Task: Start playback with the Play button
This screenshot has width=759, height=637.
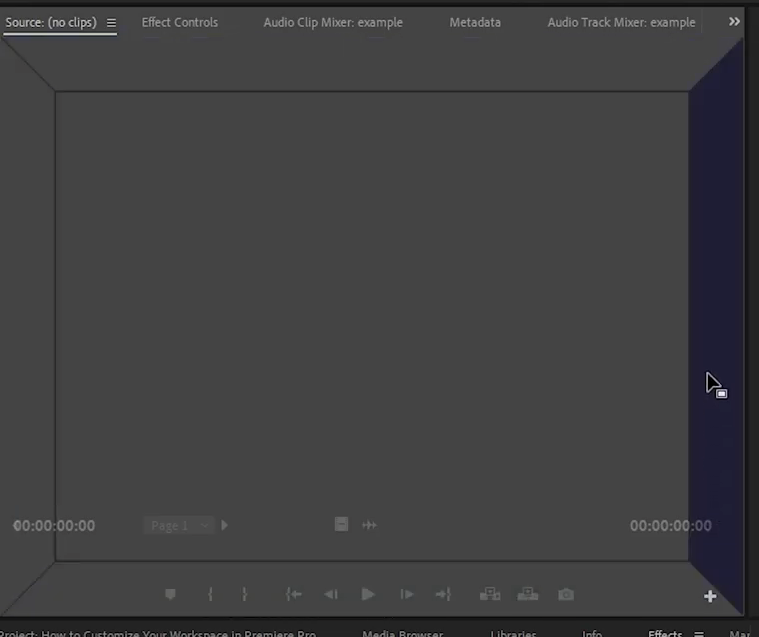Action: (x=368, y=594)
